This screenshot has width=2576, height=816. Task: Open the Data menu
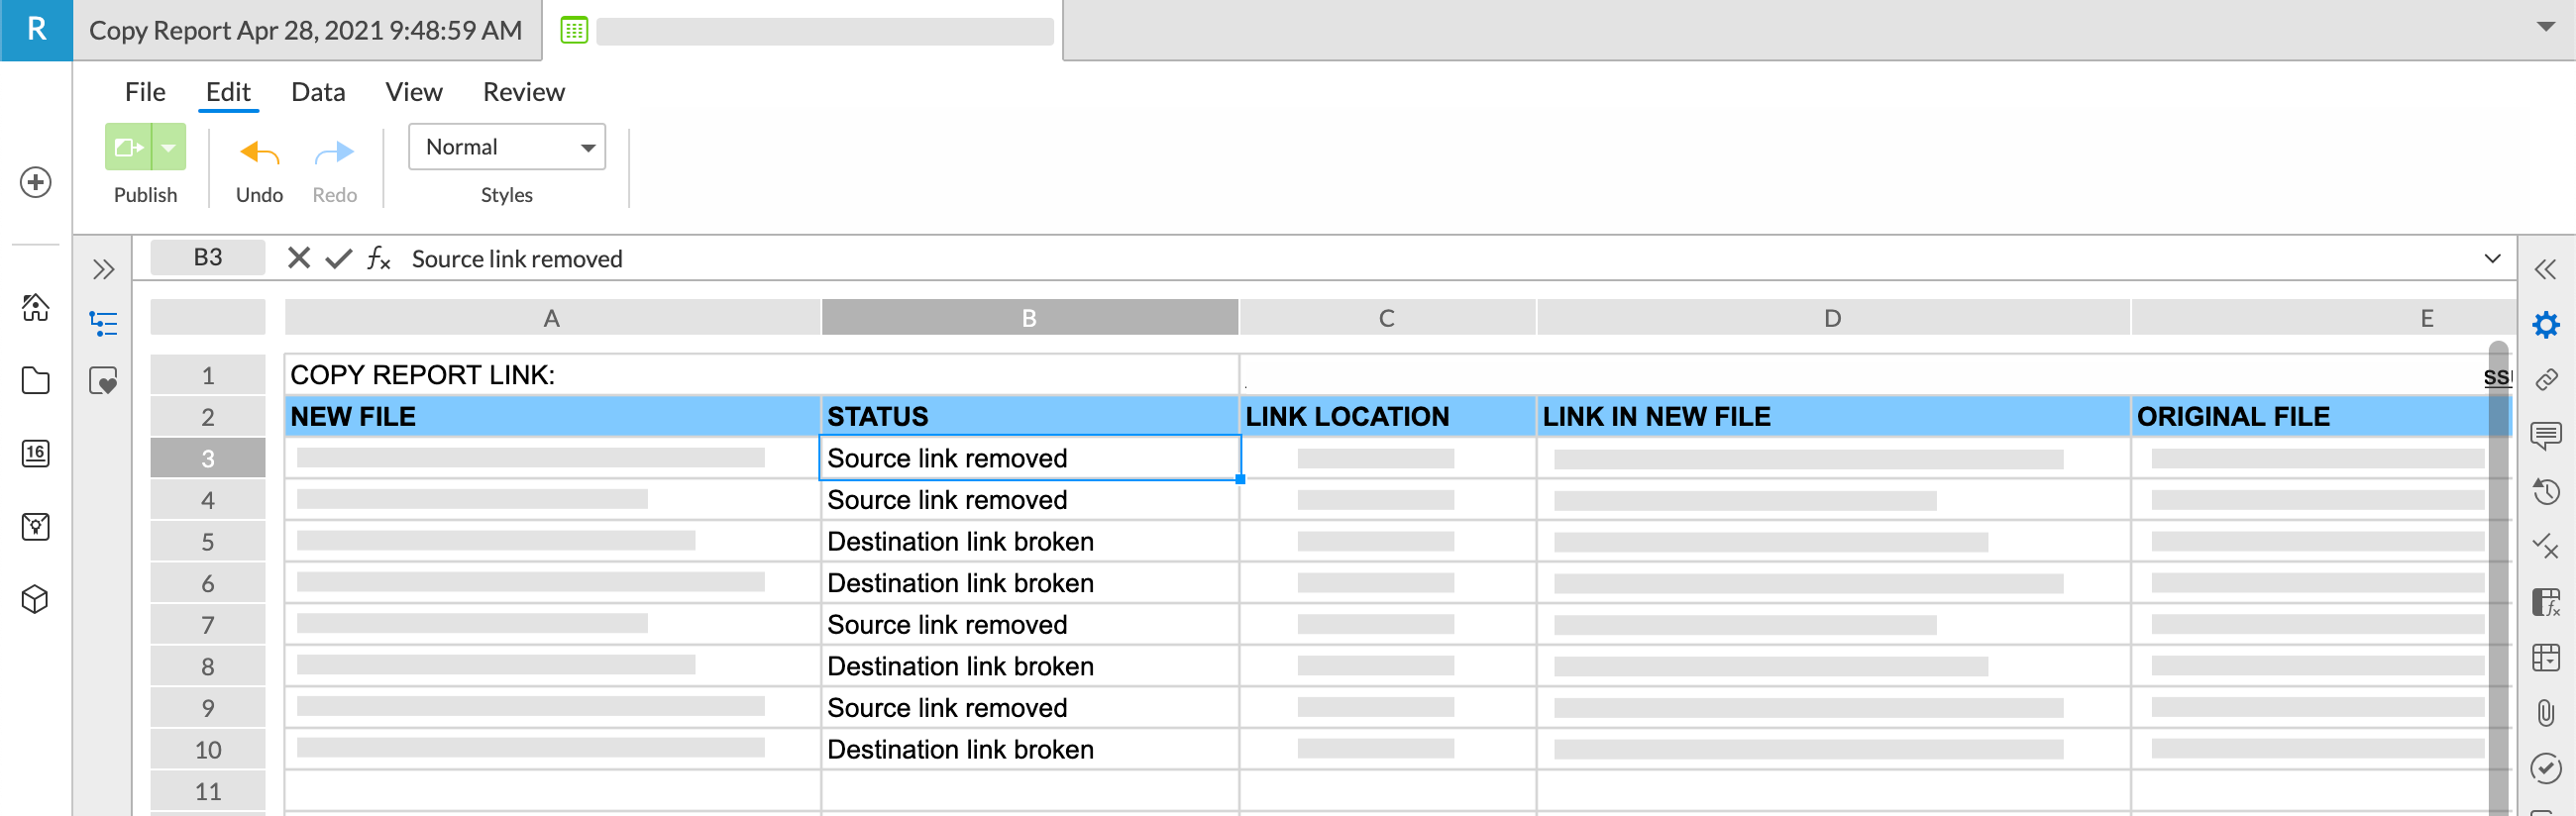pyautogui.click(x=318, y=92)
